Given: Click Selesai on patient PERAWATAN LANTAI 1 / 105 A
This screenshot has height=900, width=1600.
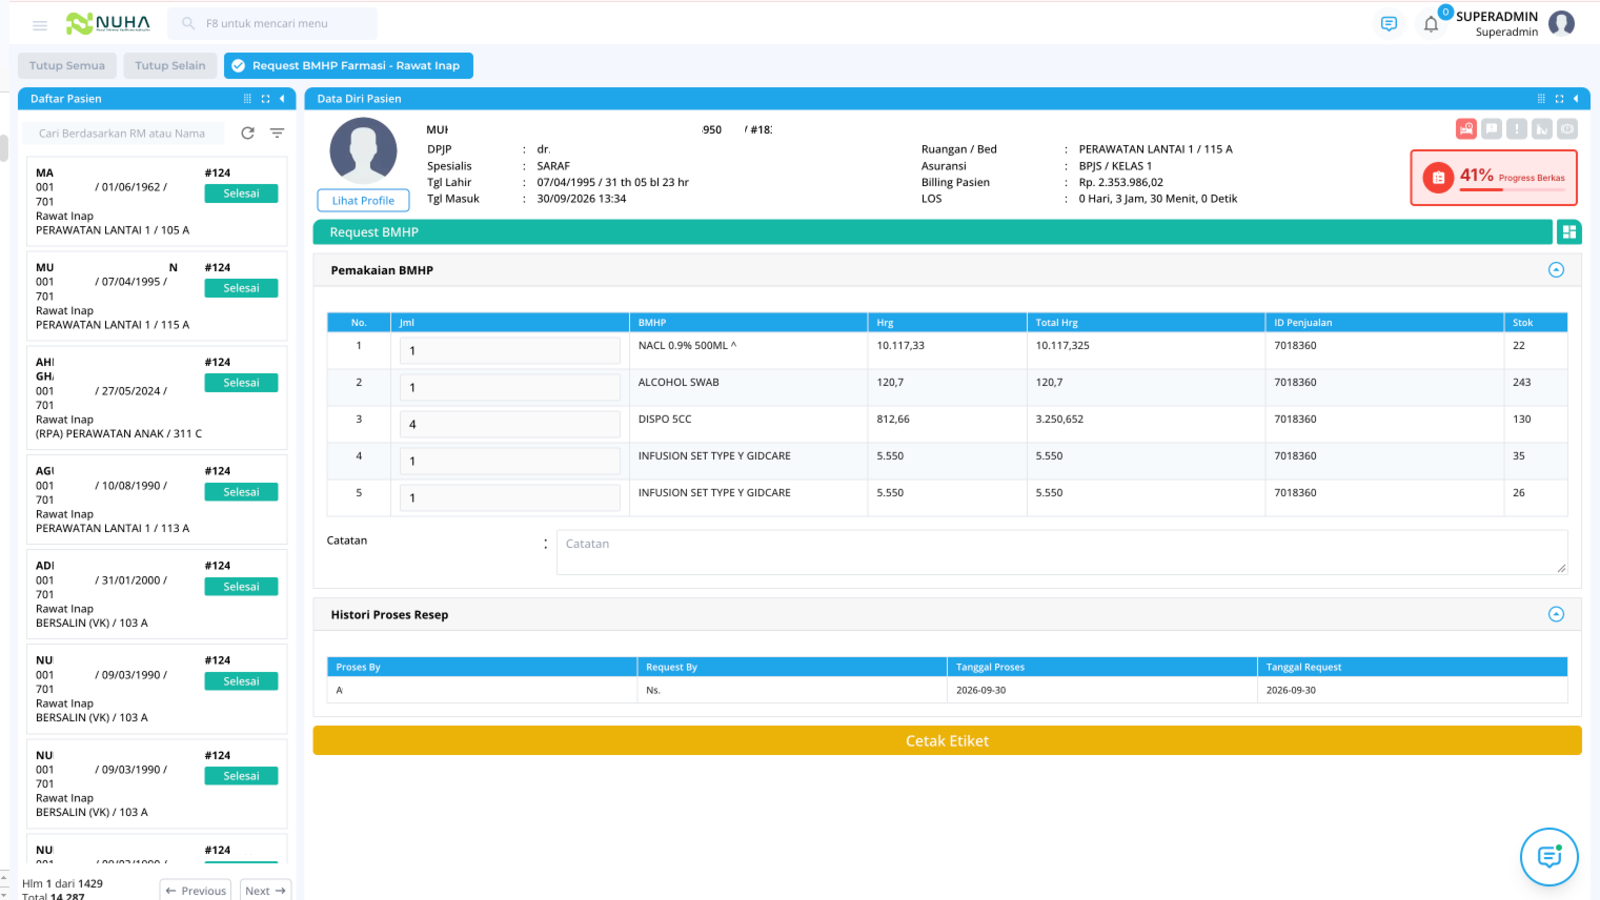Looking at the screenshot, I should [241, 194].
